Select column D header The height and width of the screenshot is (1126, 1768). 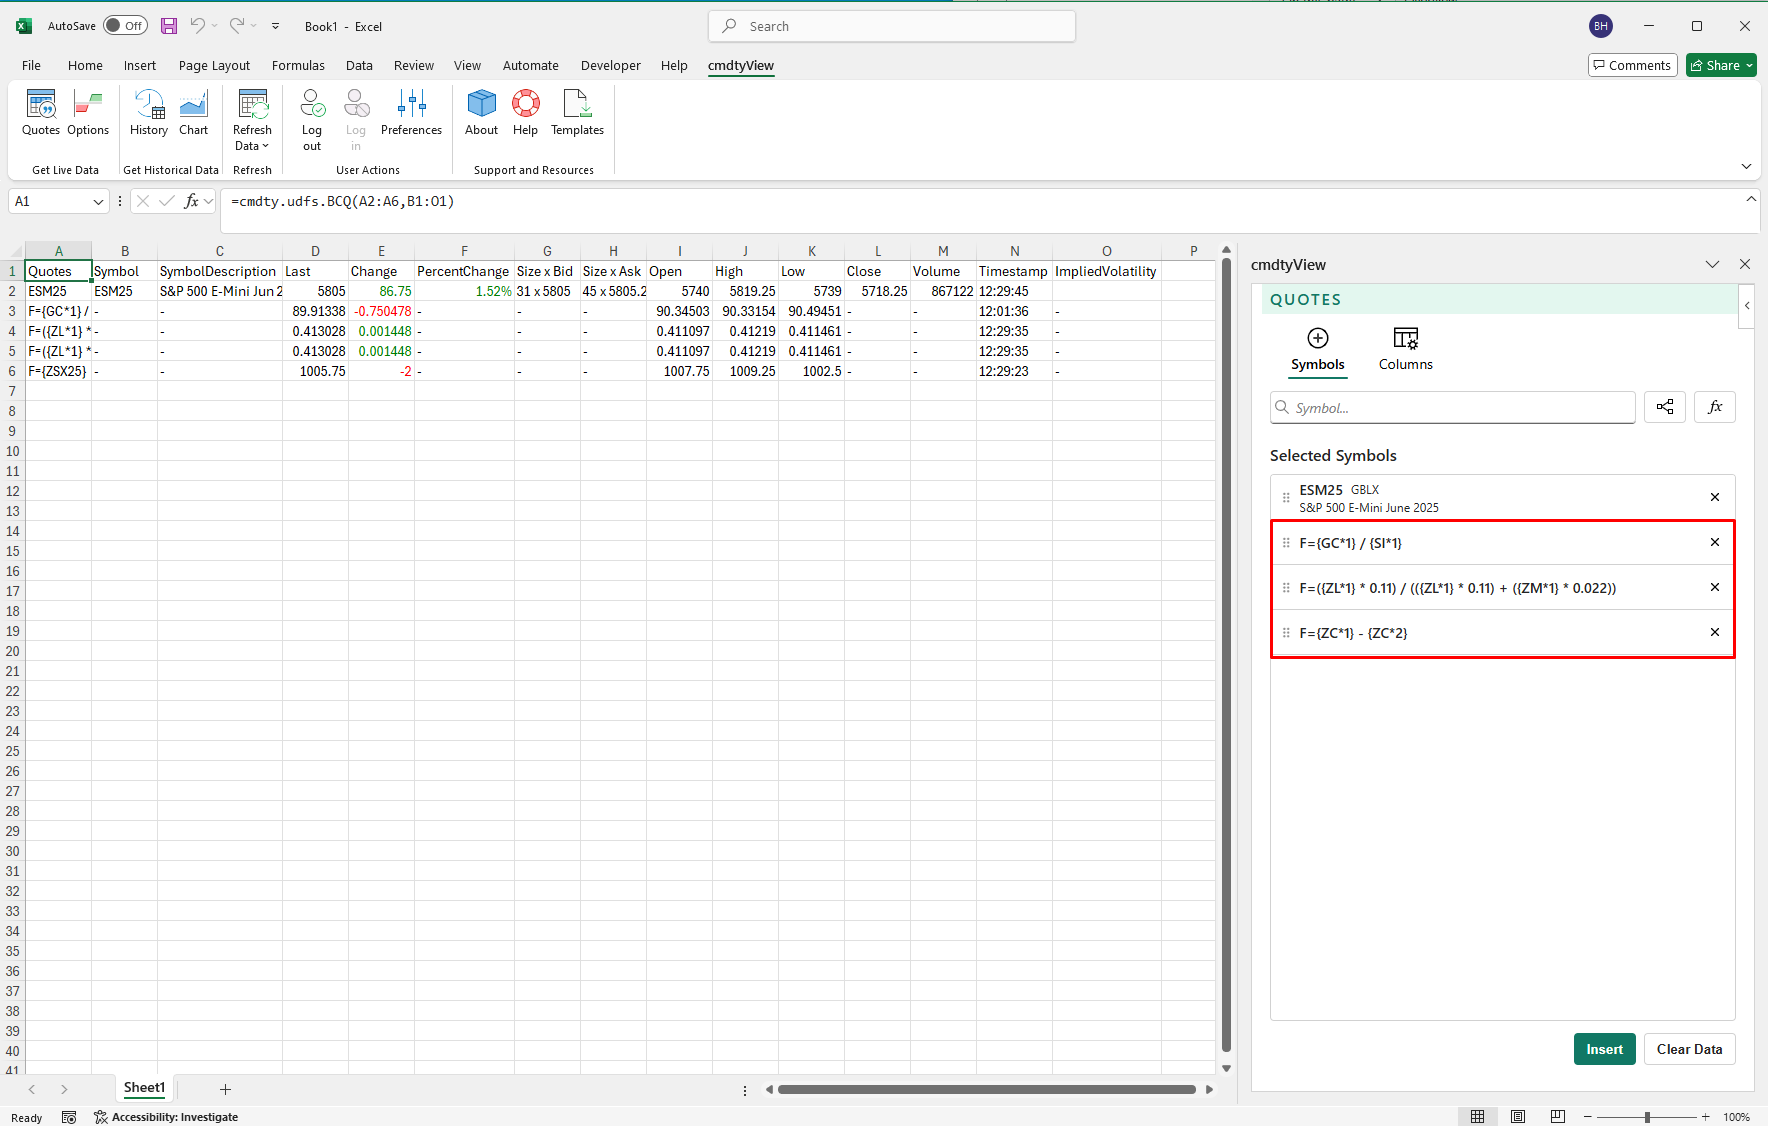pos(315,251)
